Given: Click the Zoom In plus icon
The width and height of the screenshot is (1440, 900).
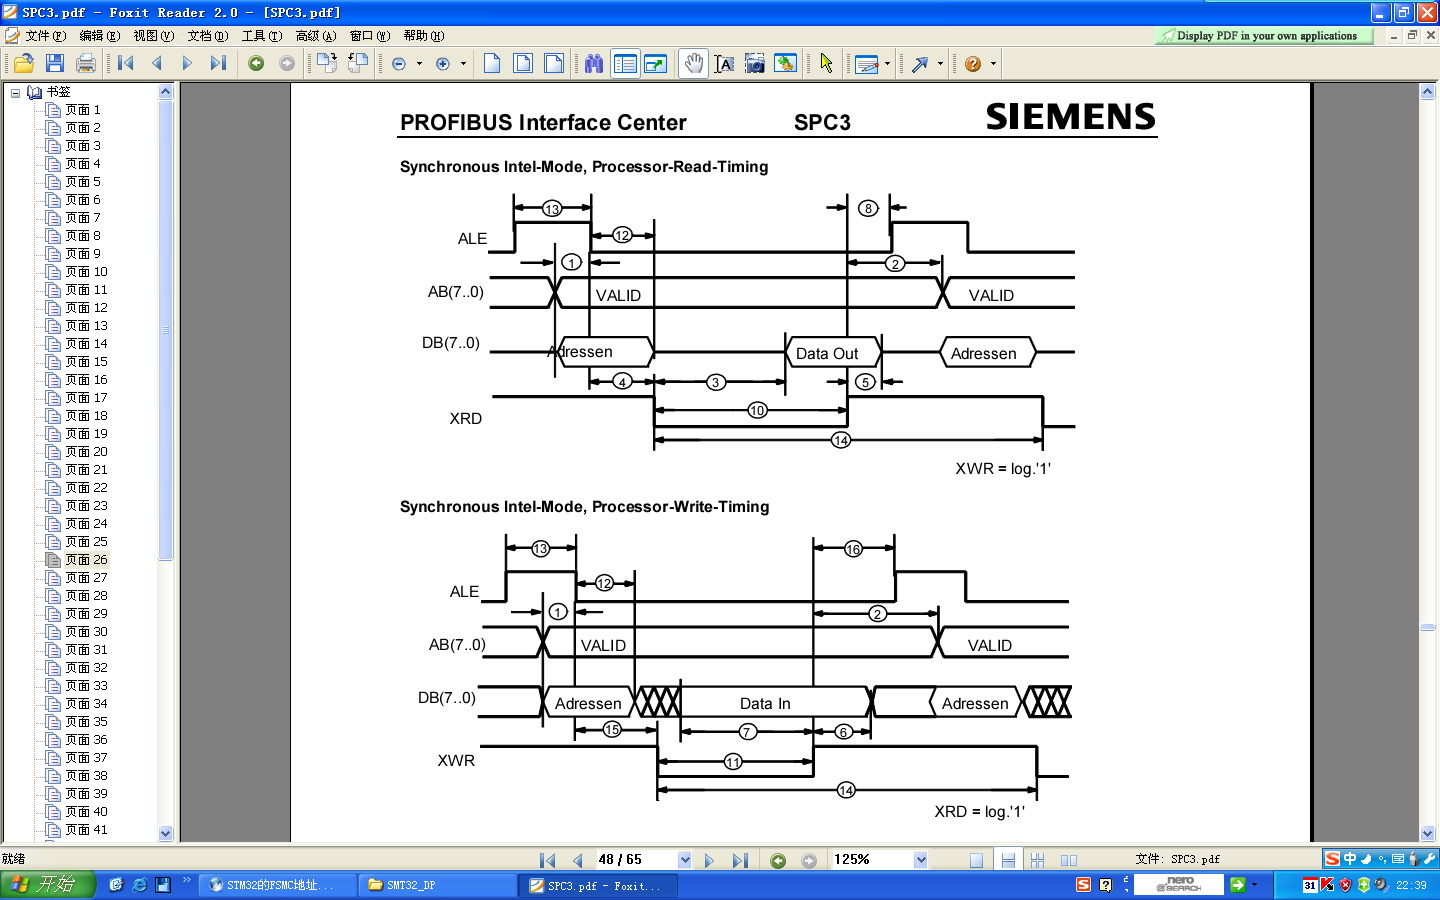Looking at the screenshot, I should (443, 63).
